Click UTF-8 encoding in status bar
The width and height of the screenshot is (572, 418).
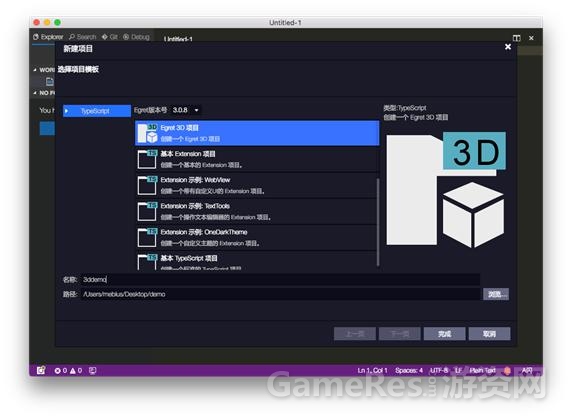point(439,371)
